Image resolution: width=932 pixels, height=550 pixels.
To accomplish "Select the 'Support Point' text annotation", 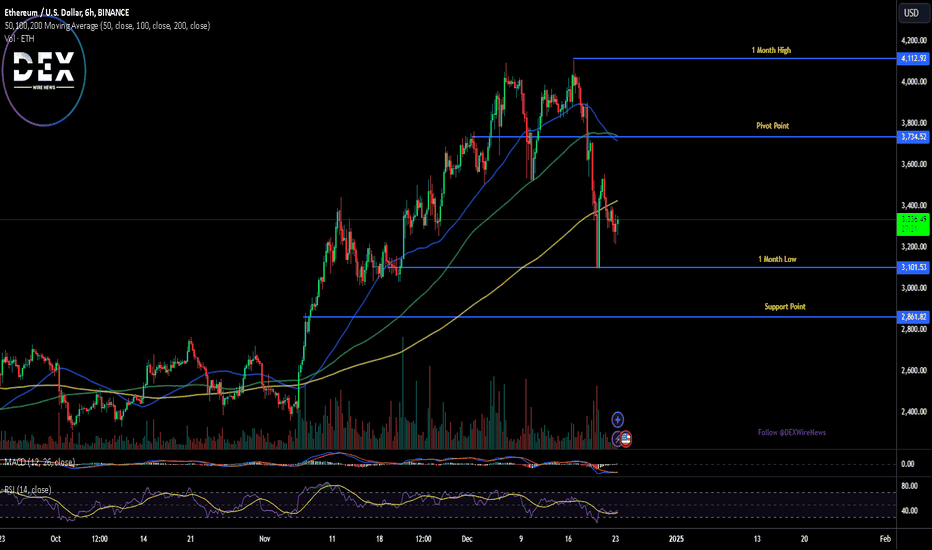I will (x=785, y=307).
